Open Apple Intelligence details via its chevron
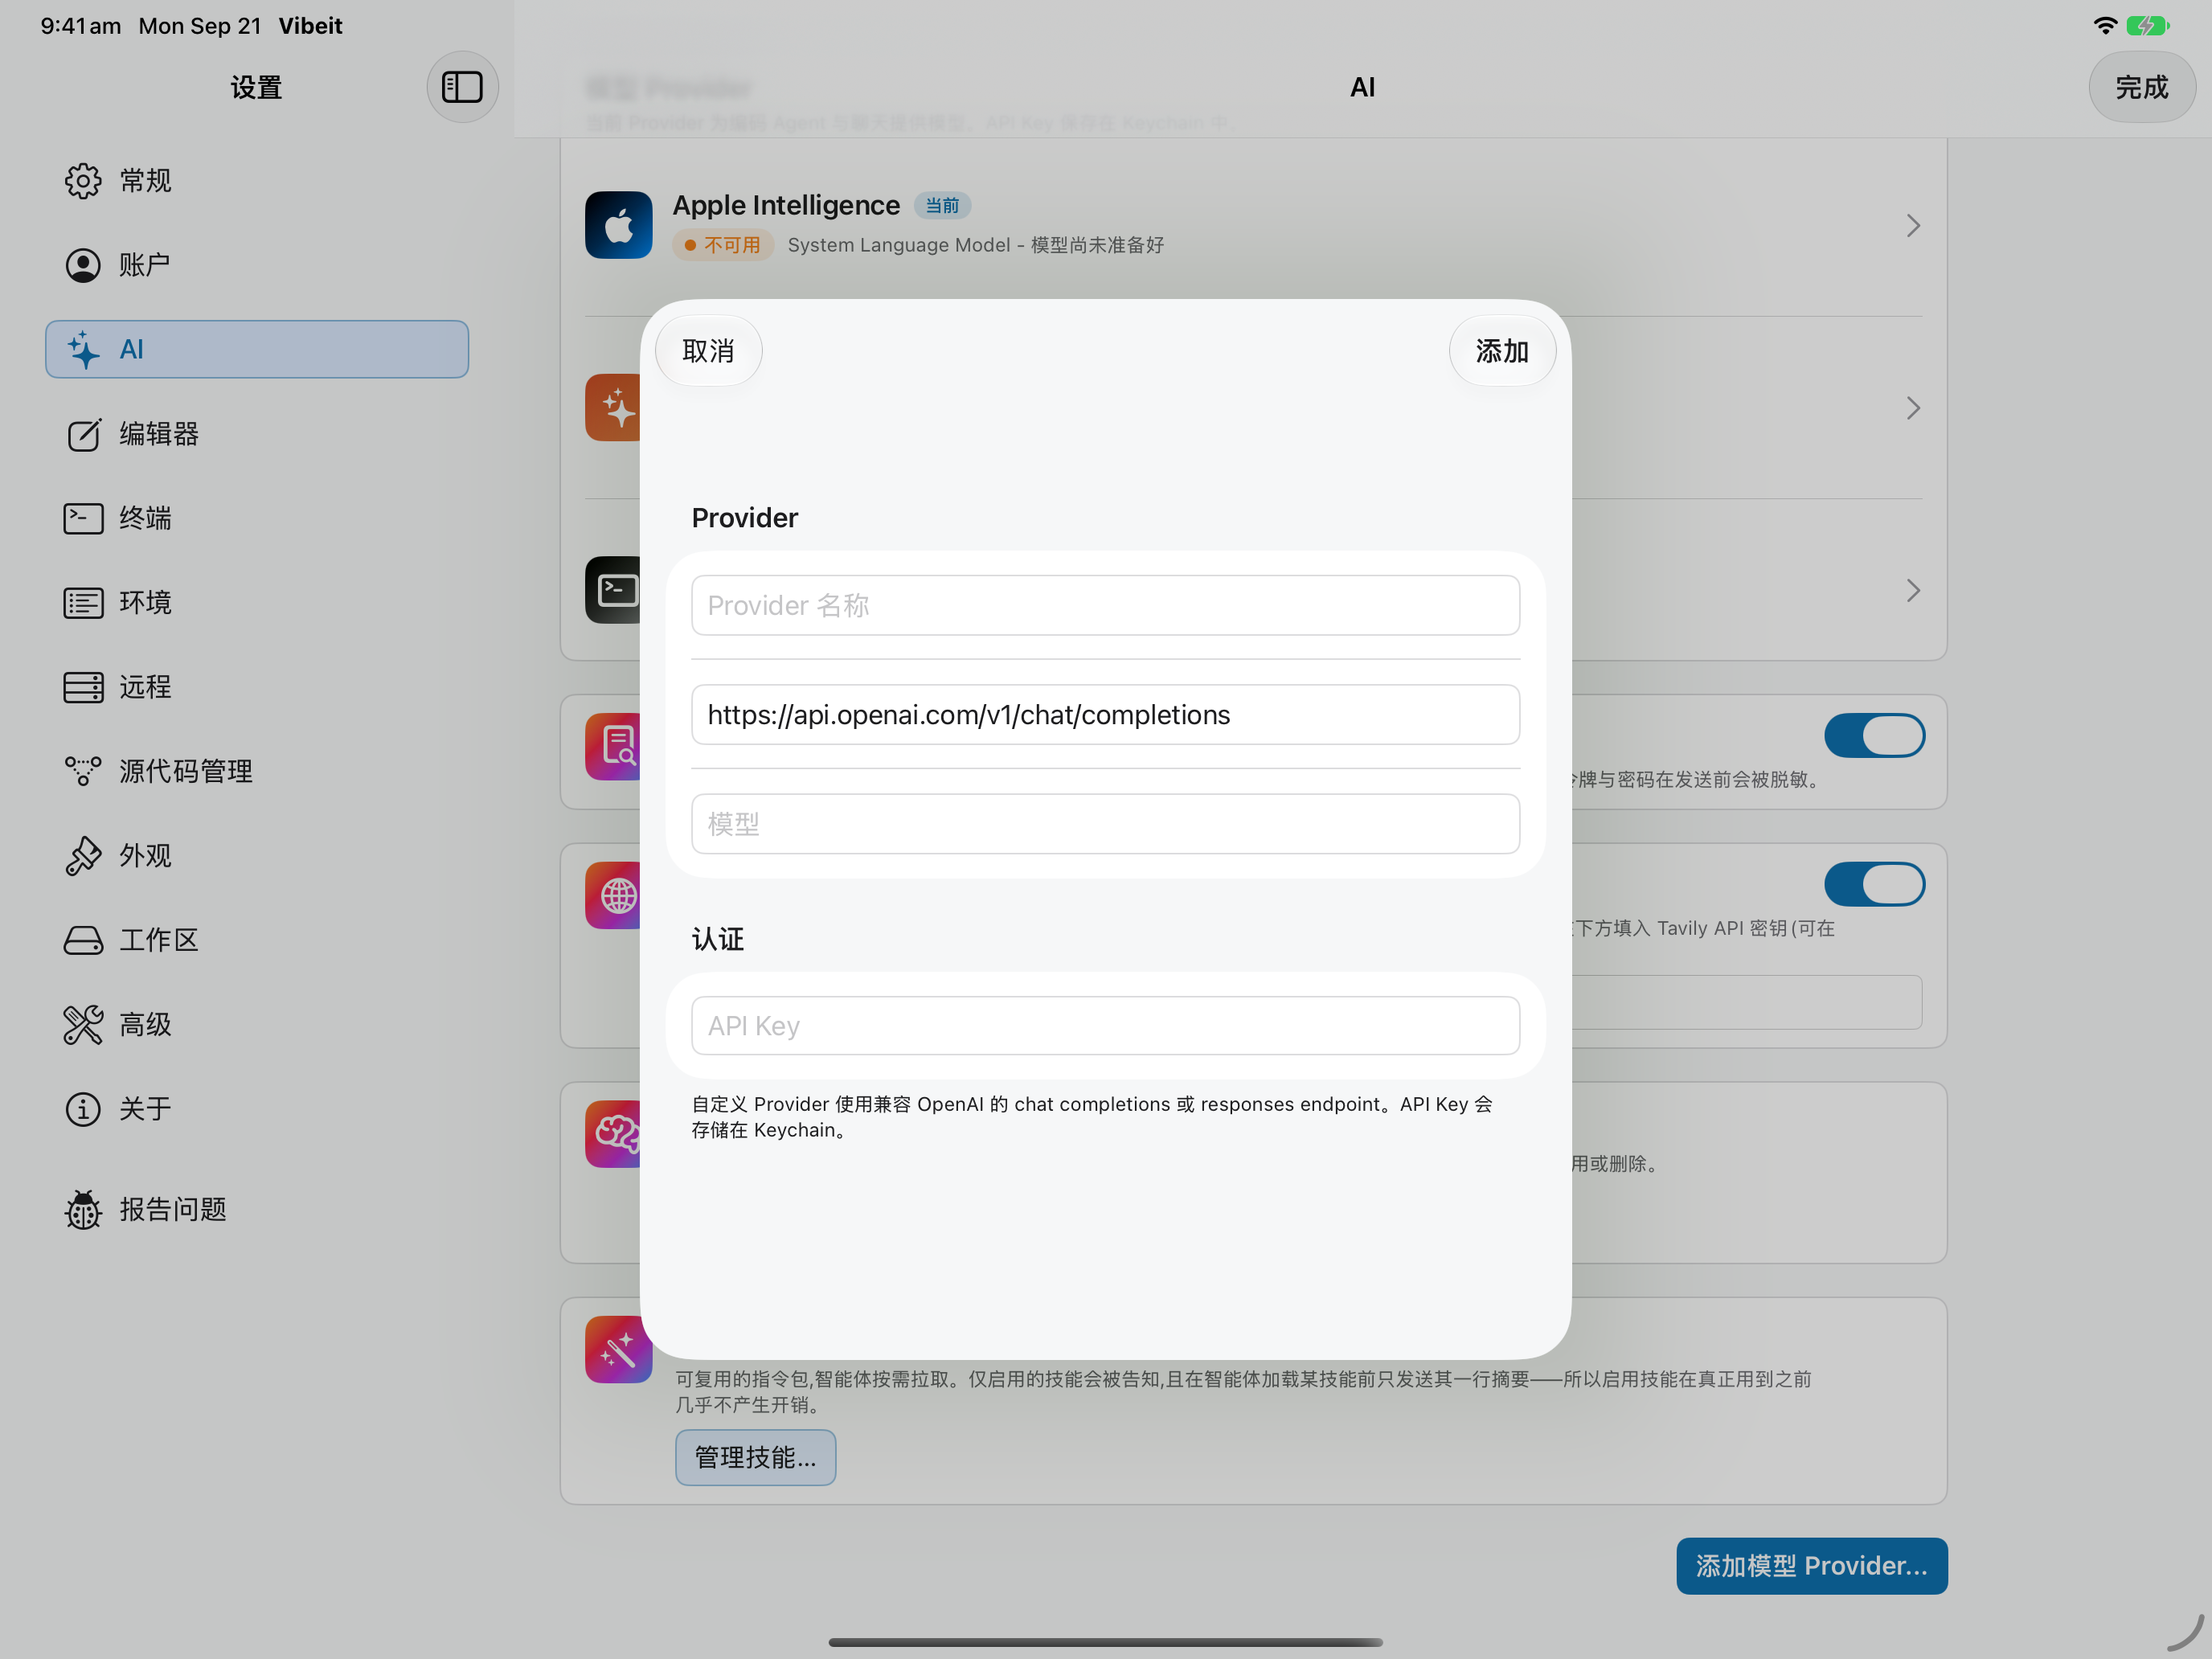Image resolution: width=2212 pixels, height=1659 pixels. click(1912, 225)
